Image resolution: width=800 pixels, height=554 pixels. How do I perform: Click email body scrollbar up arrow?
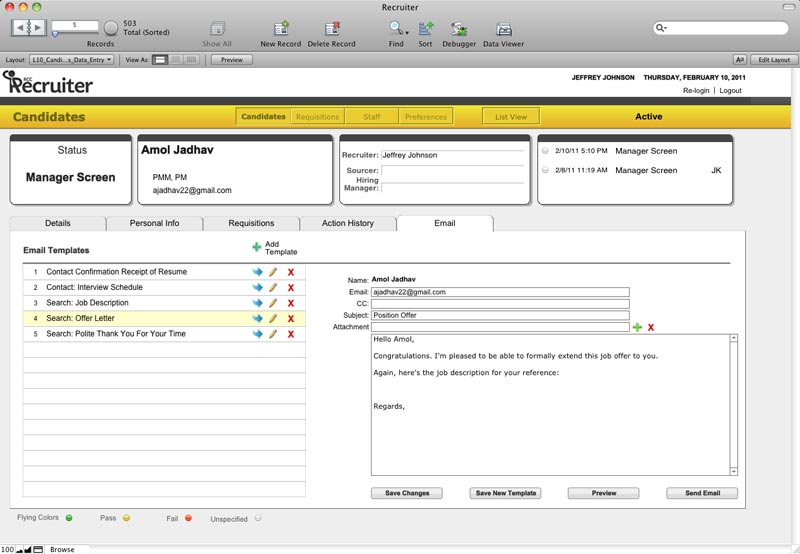734,338
